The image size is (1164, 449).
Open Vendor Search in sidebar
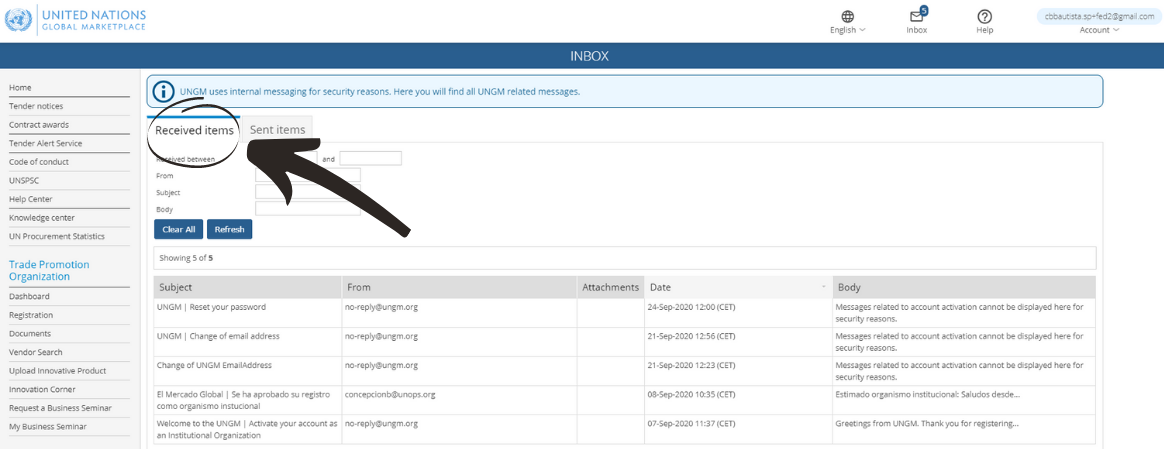(x=36, y=352)
